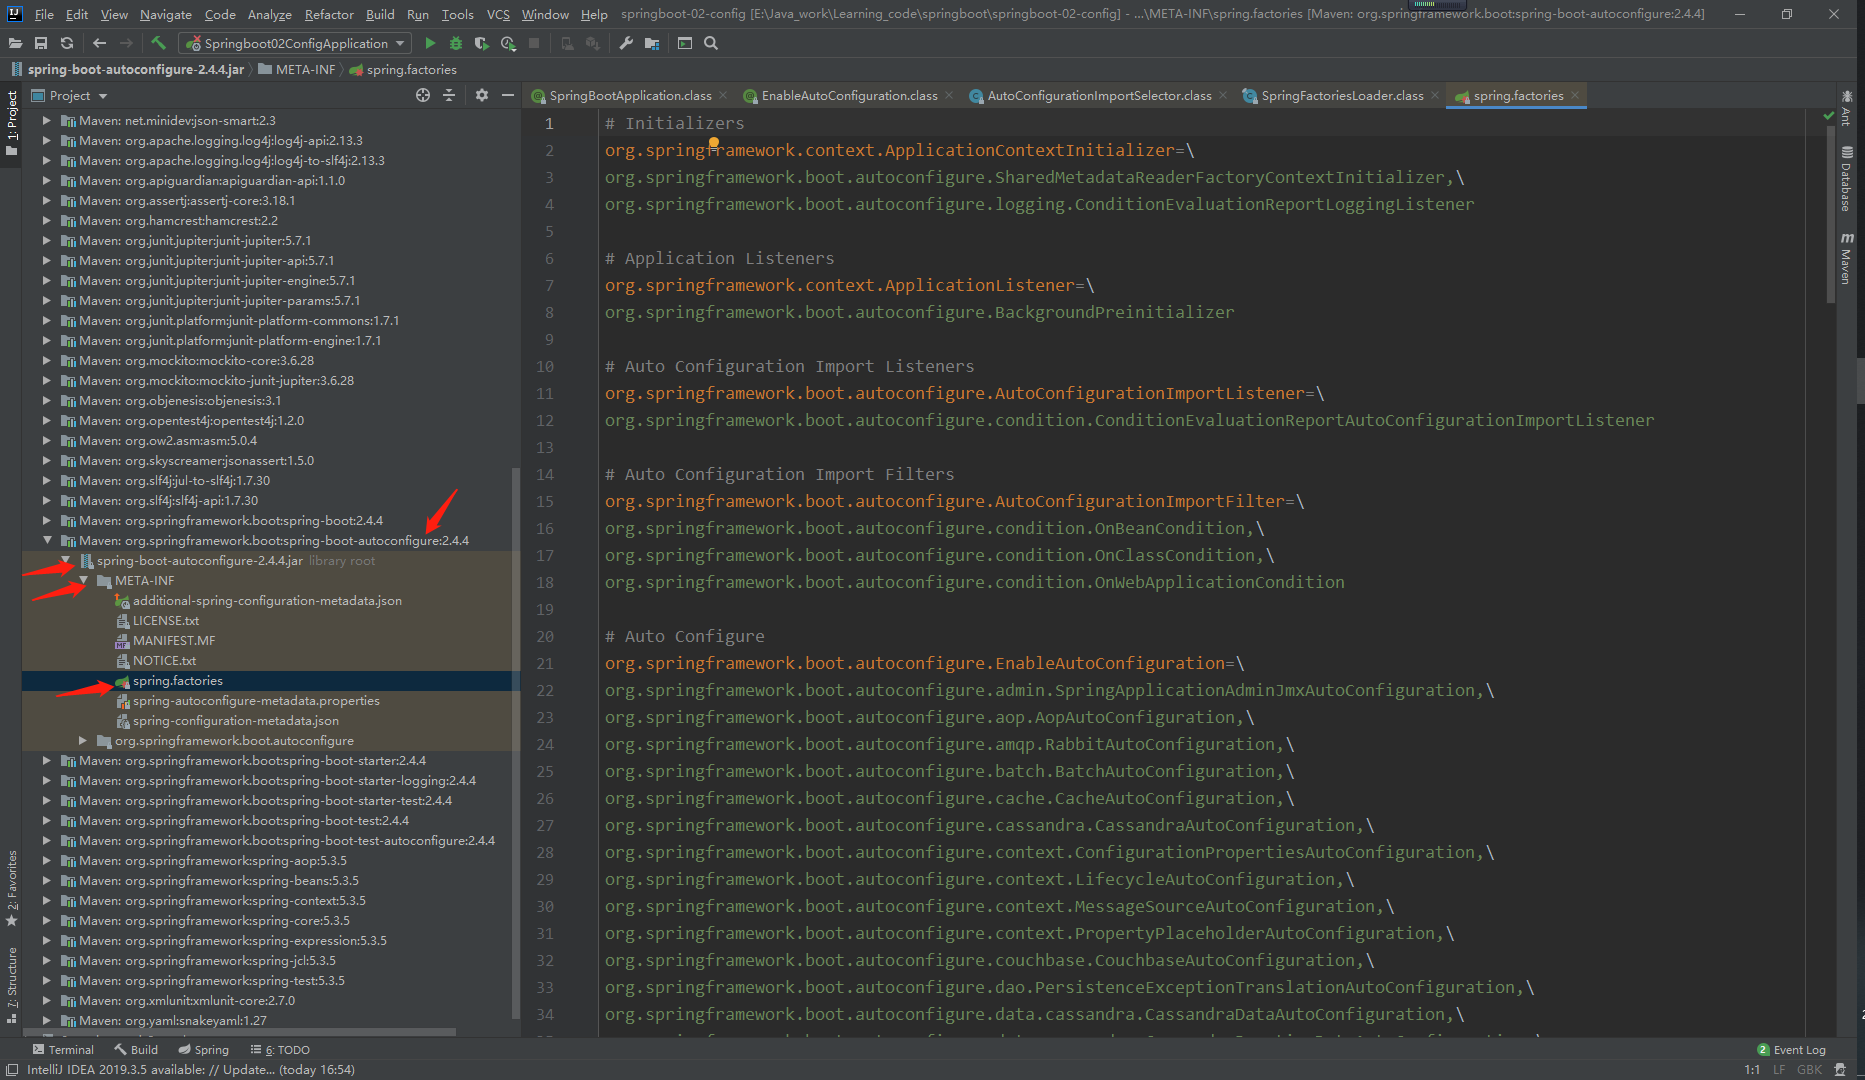Switch to the EnableAutoConfiguration.class tab
The height and width of the screenshot is (1080, 1865).
pyautogui.click(x=849, y=95)
